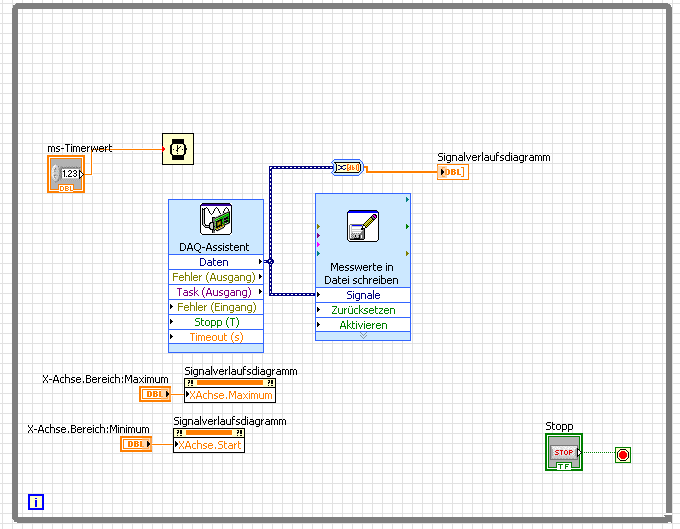Click the X-Achse.Bereich:Minimum label
Image resolution: width=680 pixels, height=529 pixels.
88,429
